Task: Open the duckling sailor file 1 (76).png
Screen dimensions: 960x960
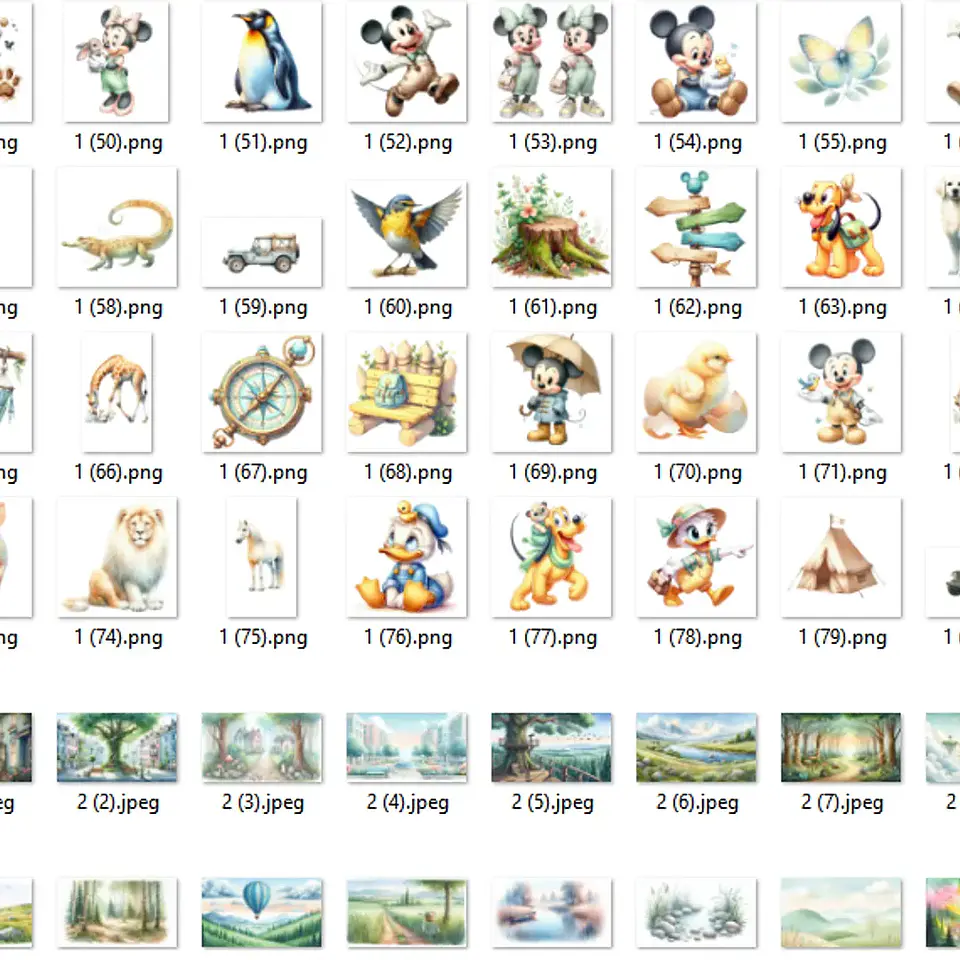Action: 406,557
